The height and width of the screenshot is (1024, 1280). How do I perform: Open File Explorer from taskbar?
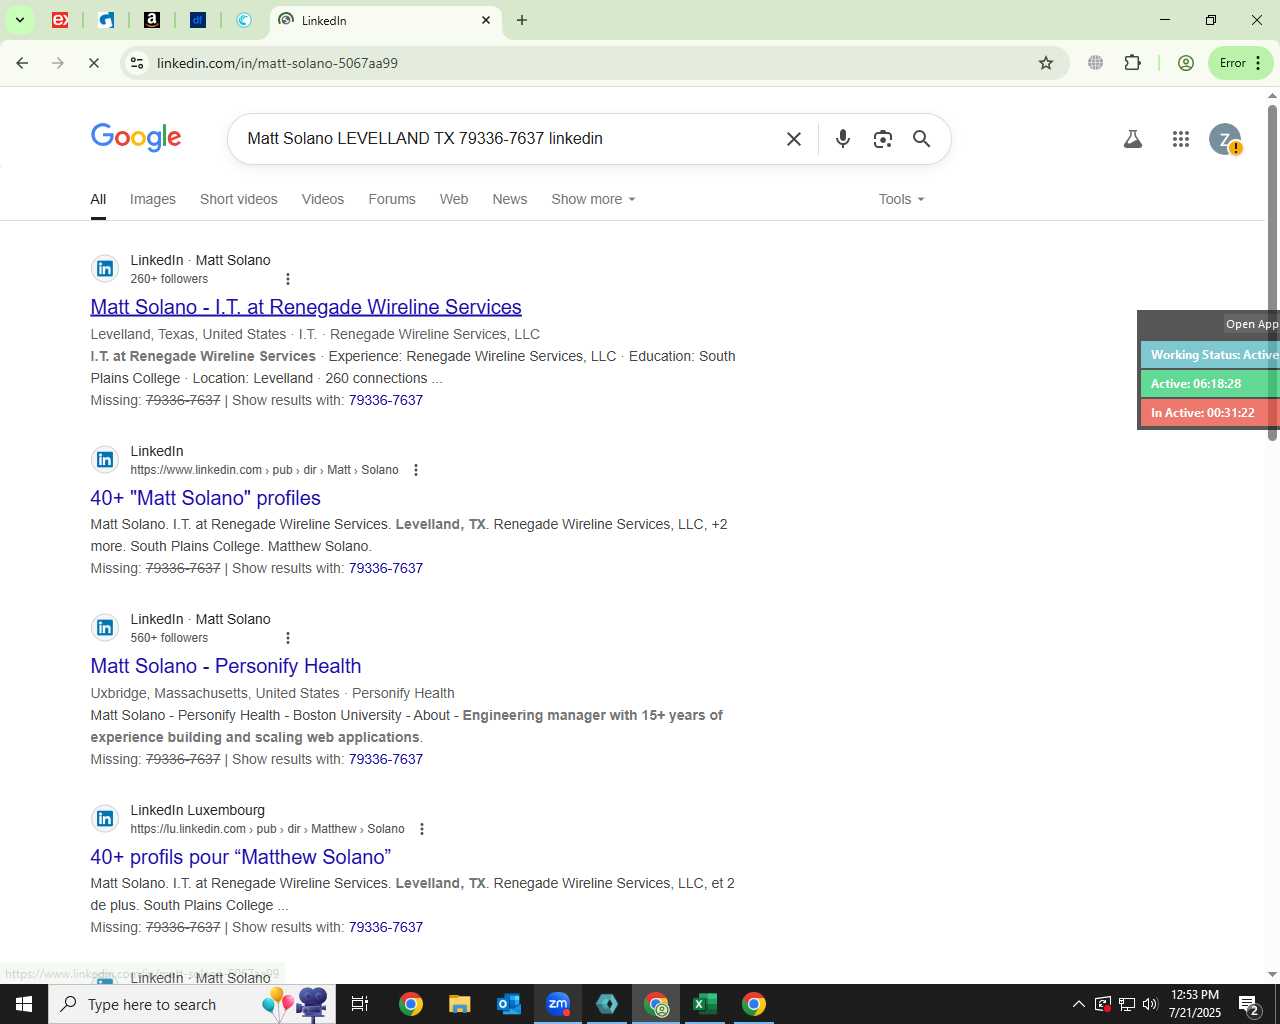tap(459, 1004)
